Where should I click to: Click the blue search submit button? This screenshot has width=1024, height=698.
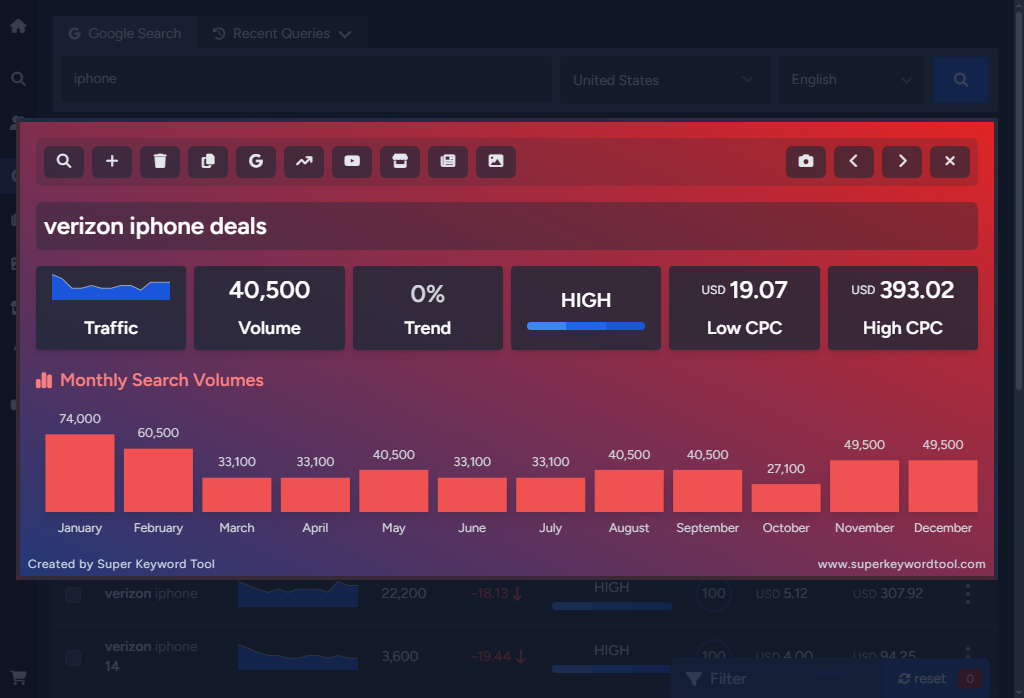[961, 80]
